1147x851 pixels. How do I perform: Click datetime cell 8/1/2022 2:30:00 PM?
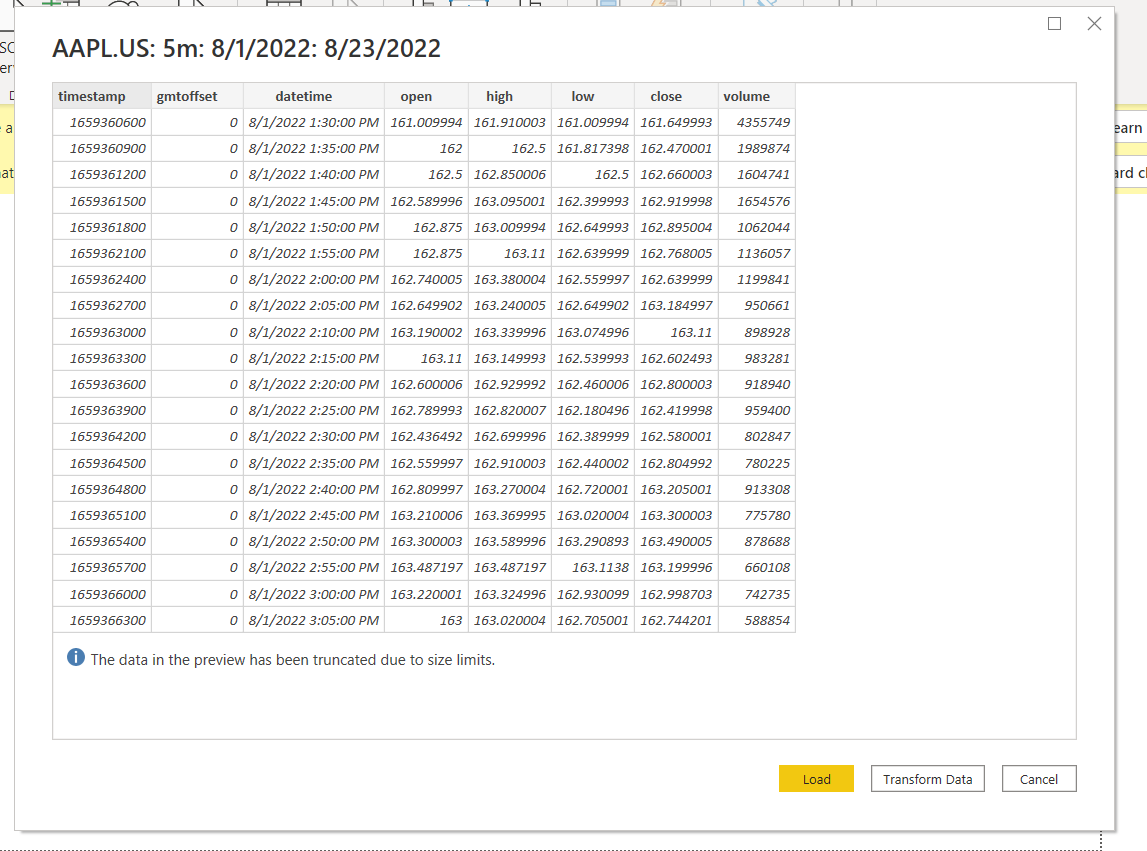(314, 436)
